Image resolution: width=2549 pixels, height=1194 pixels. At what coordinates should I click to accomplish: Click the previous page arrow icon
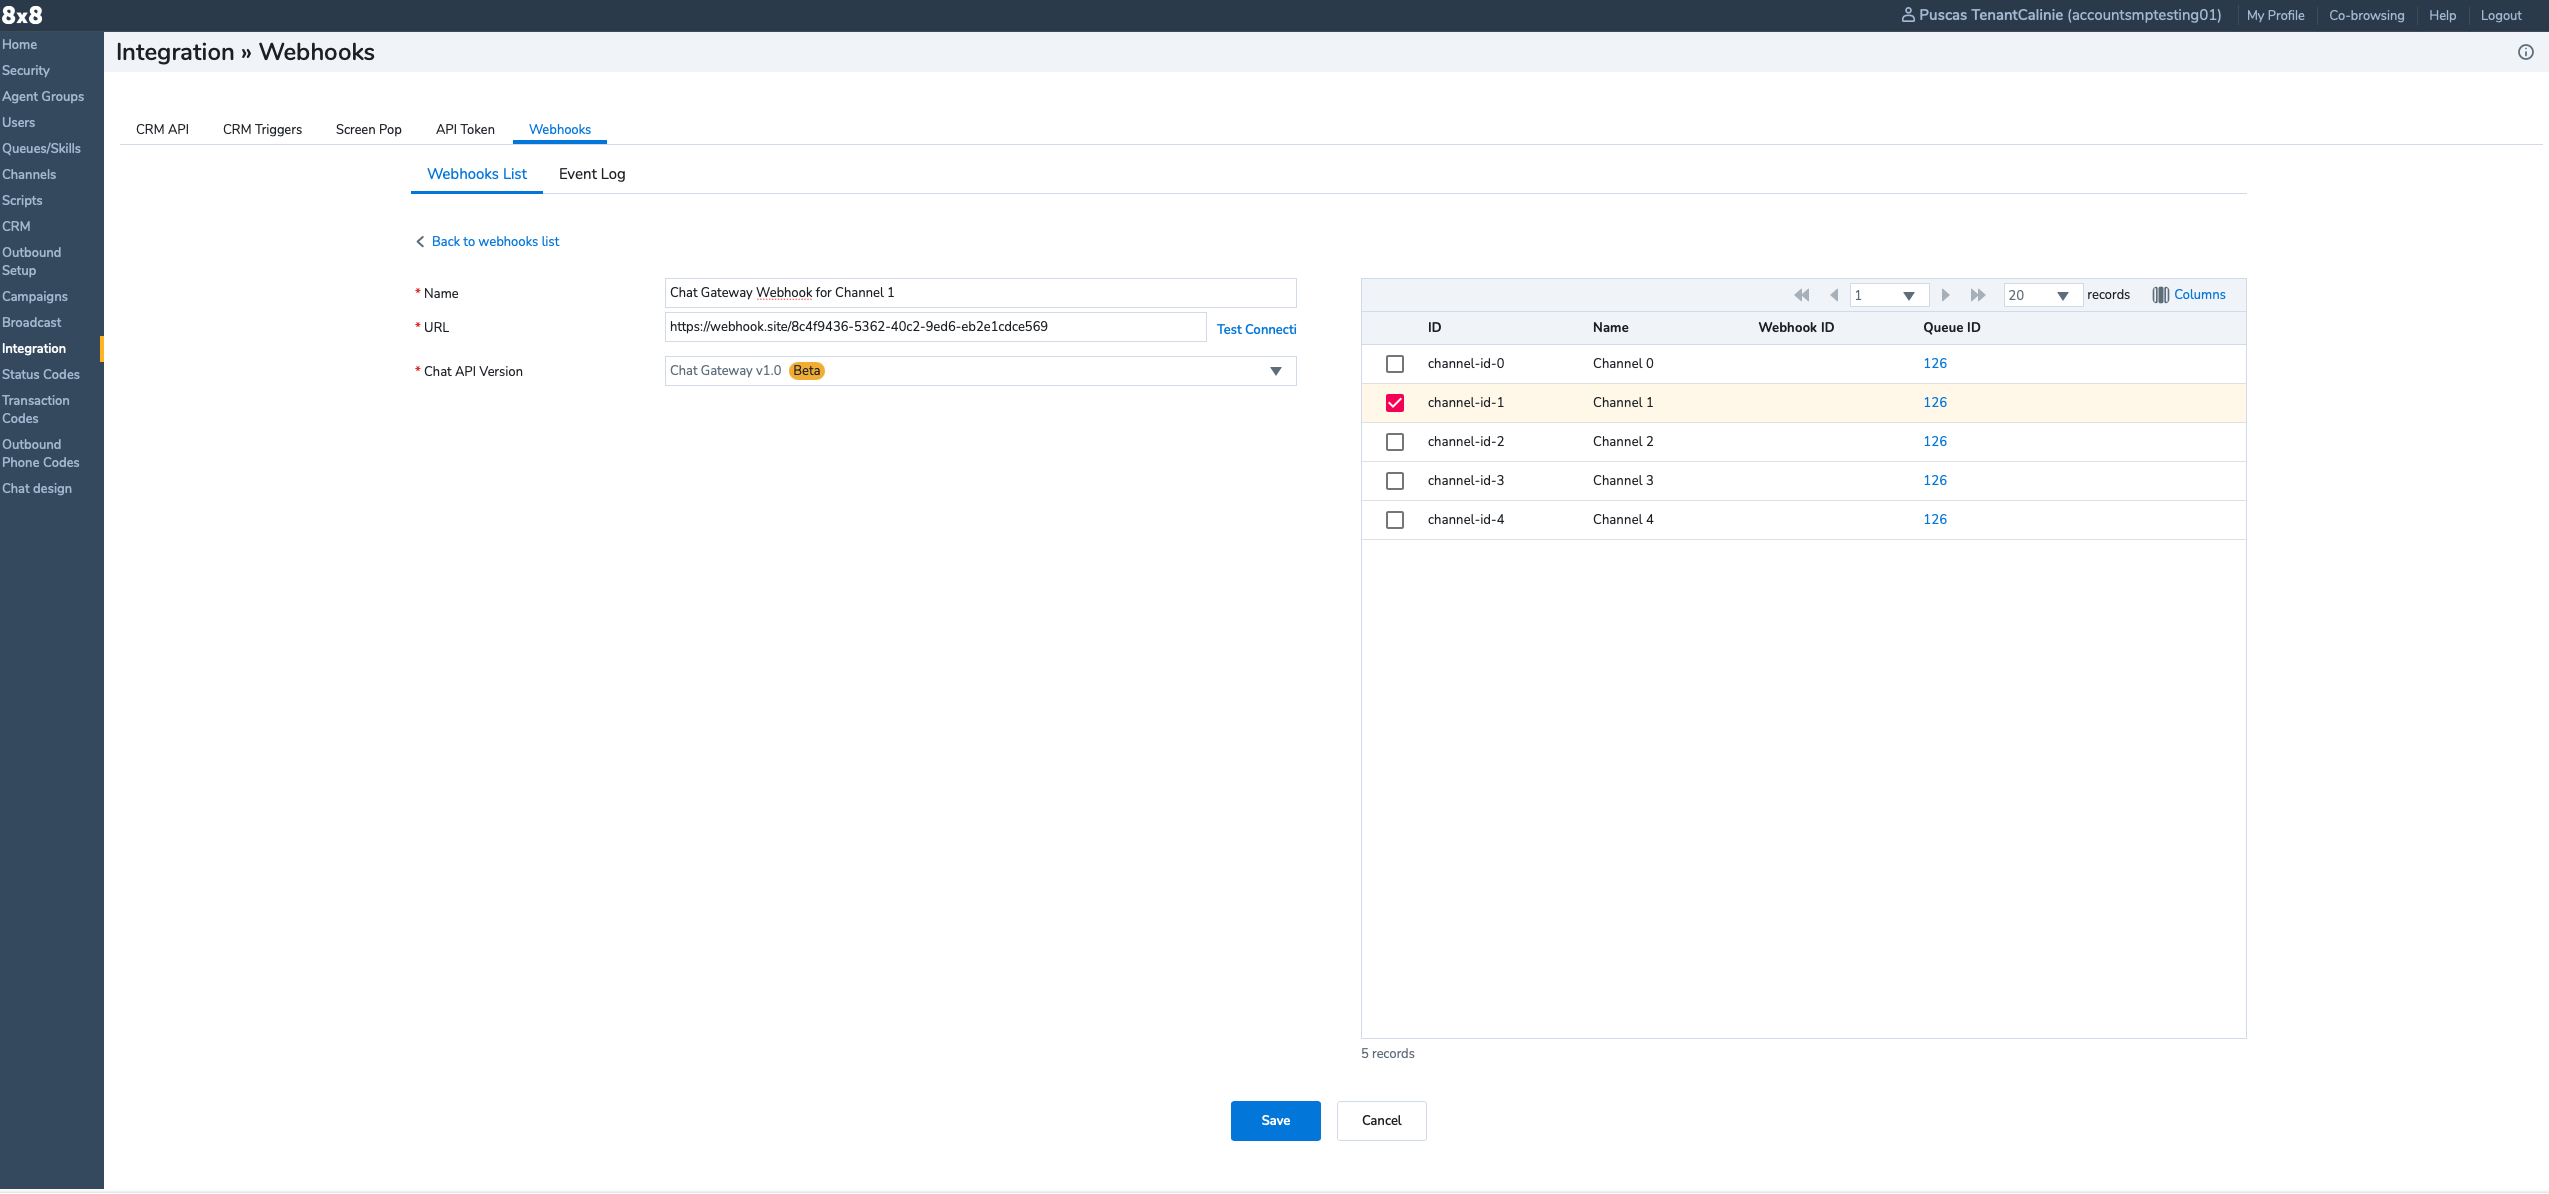point(1834,295)
